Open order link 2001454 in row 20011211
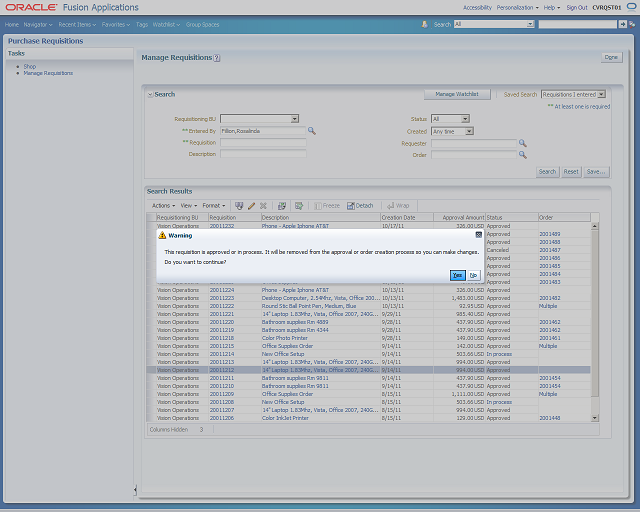 550,378
